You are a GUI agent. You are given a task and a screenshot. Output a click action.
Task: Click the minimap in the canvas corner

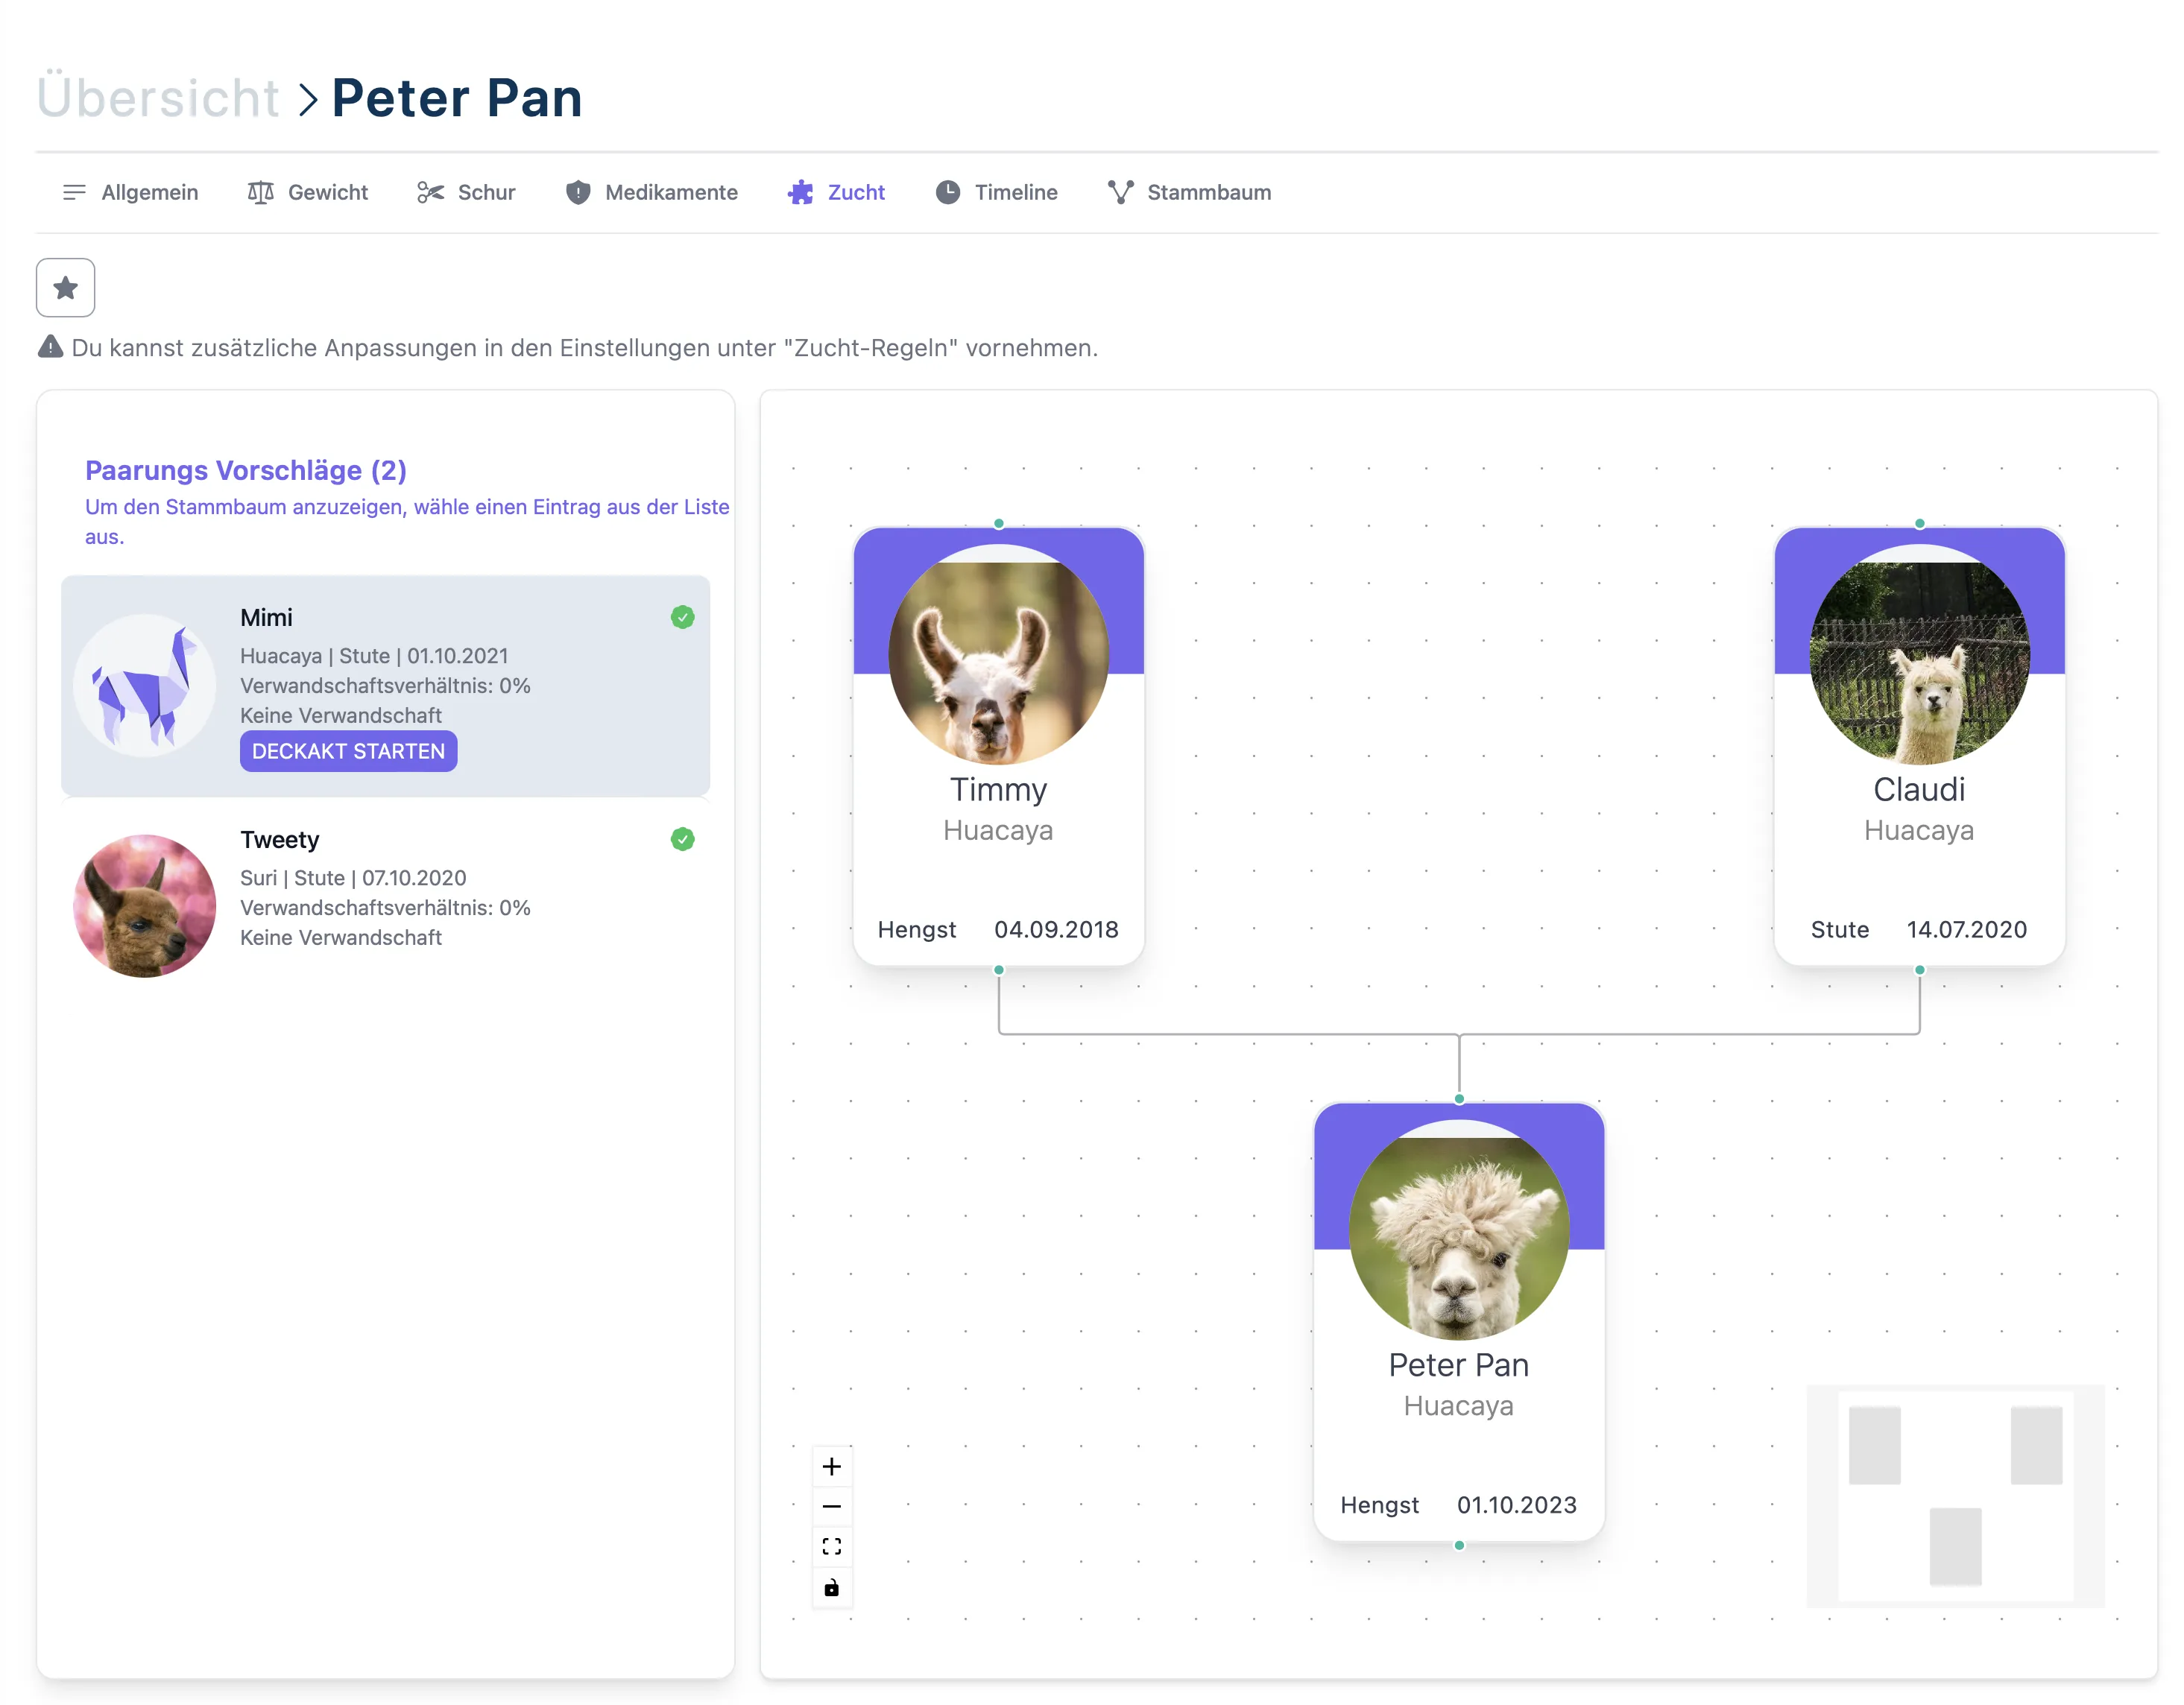pyautogui.click(x=1954, y=1495)
